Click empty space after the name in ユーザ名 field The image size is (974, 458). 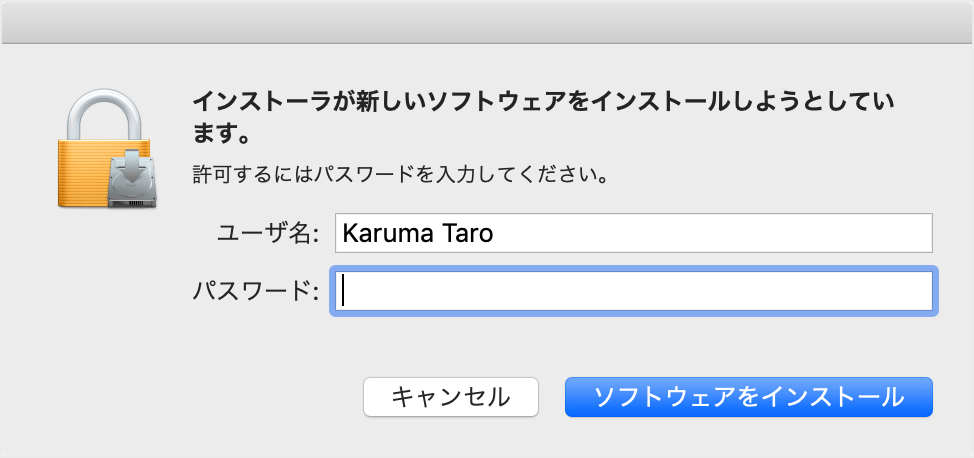(720, 233)
